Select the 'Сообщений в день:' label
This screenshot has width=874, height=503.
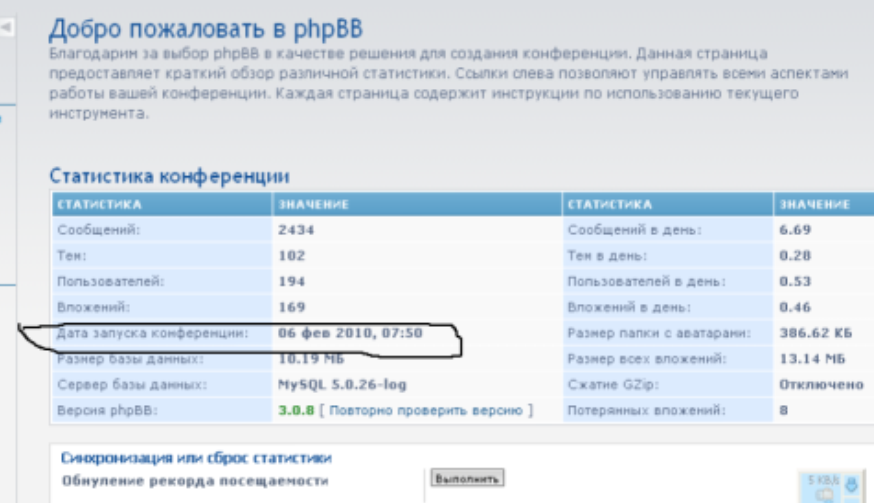pyautogui.click(x=634, y=230)
